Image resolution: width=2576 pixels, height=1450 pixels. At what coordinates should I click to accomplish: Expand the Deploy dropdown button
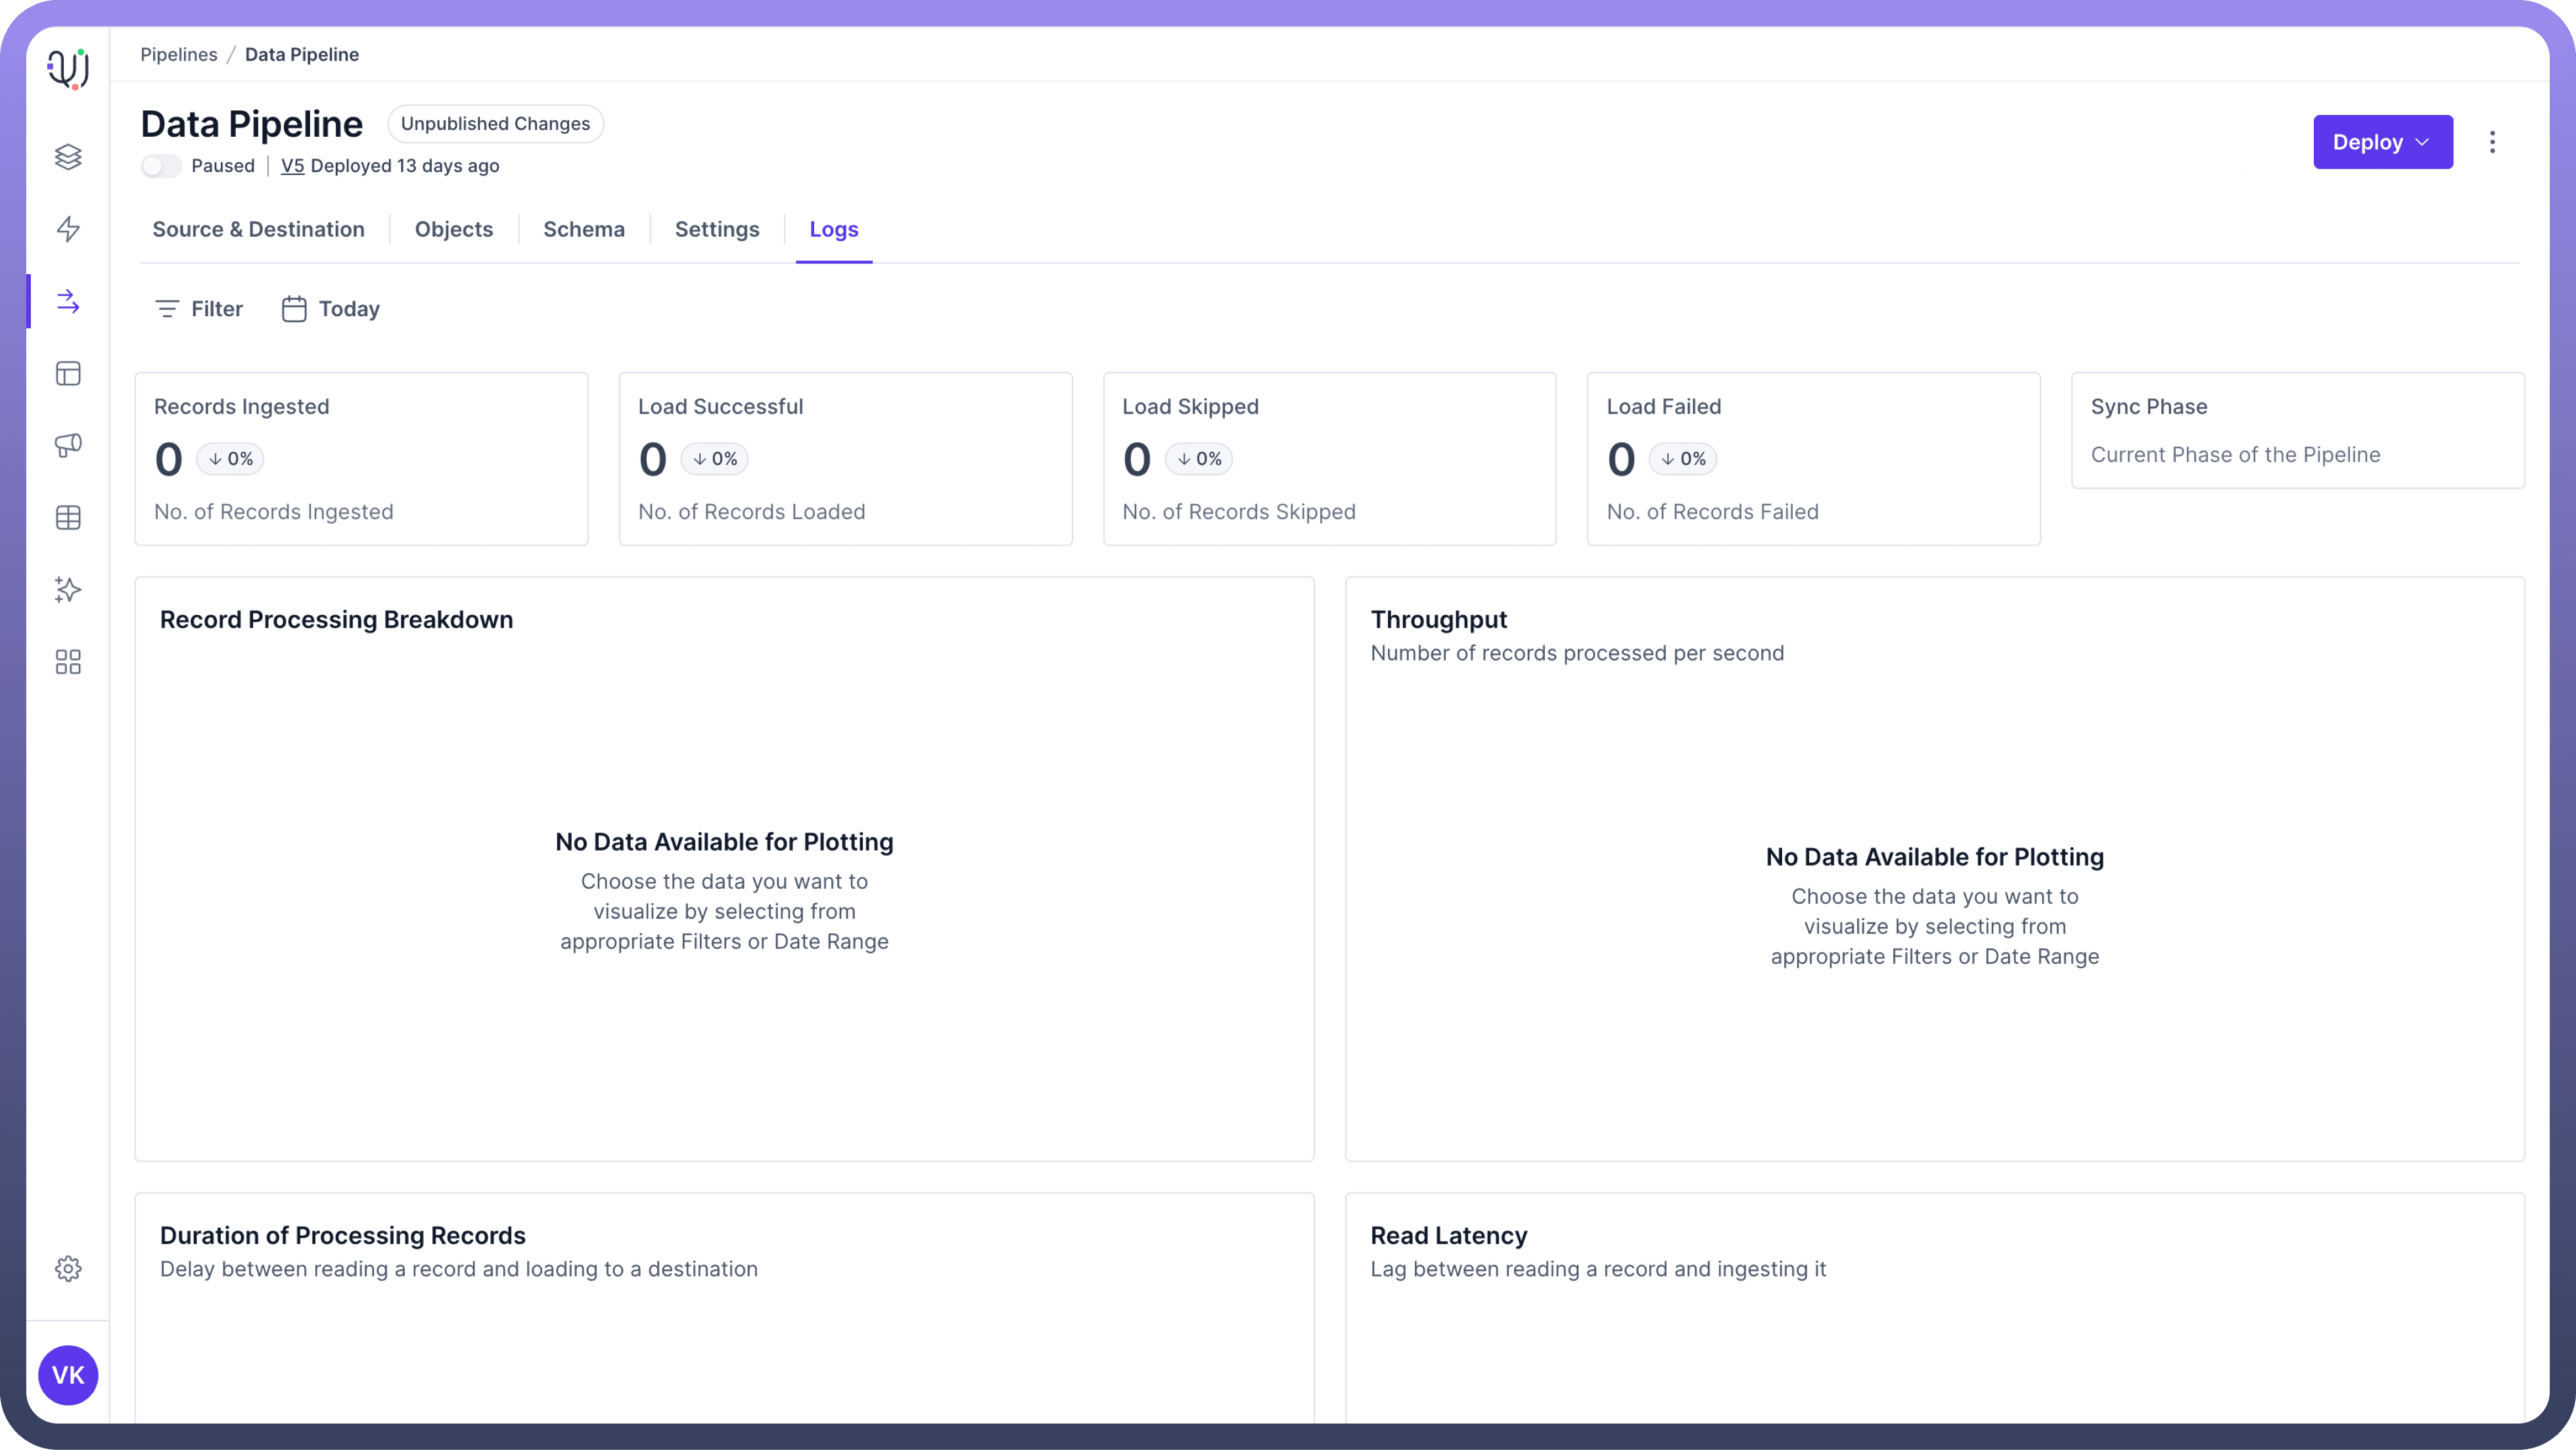pos(2382,142)
